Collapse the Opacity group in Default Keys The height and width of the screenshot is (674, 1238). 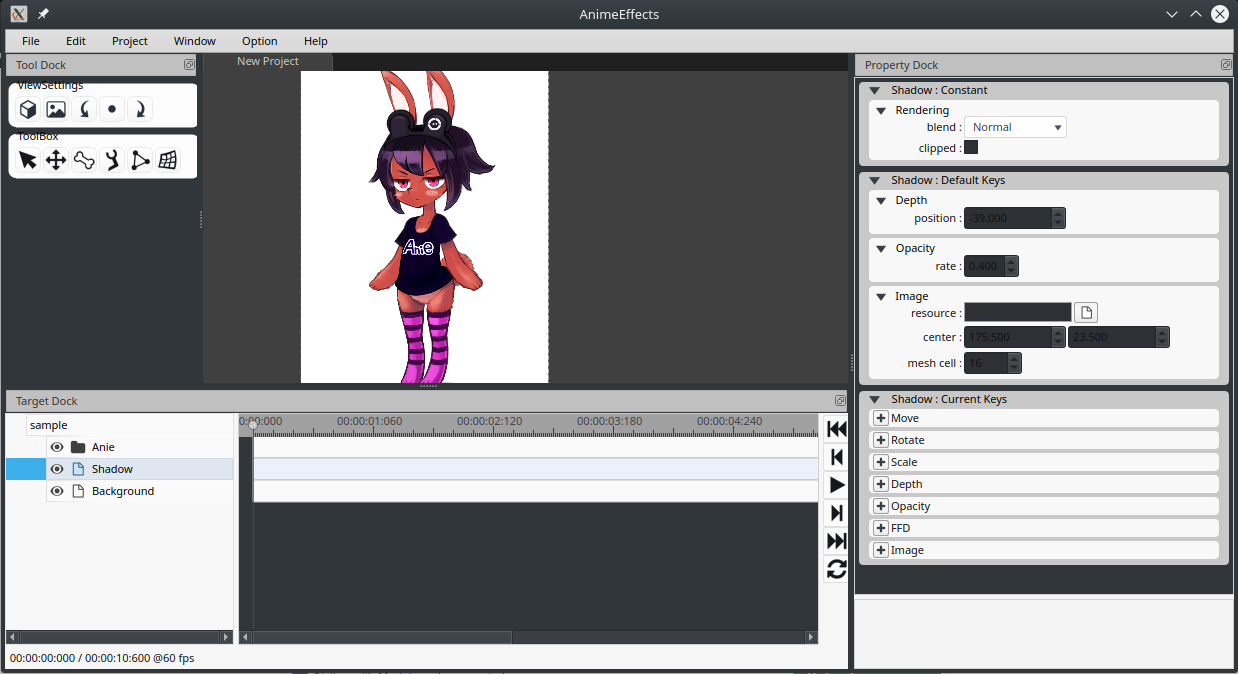coord(881,248)
